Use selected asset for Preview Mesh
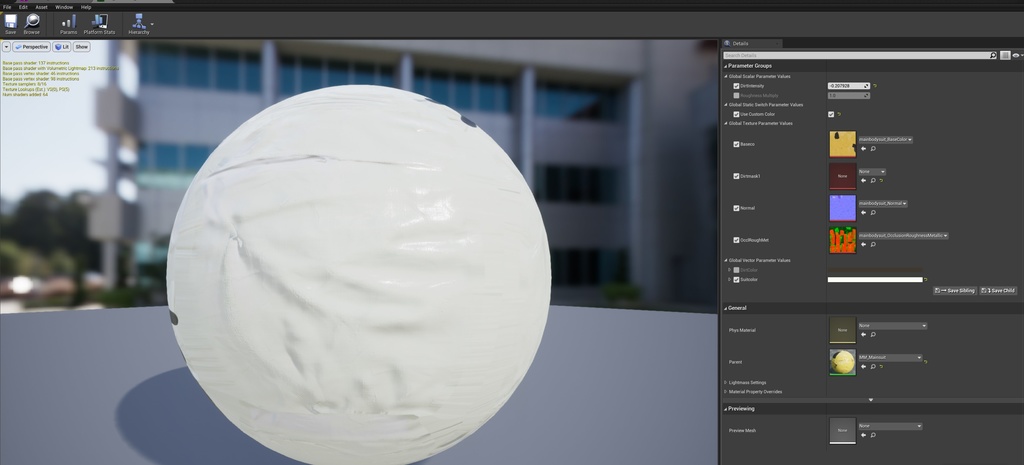The image size is (1024, 465). click(x=863, y=435)
